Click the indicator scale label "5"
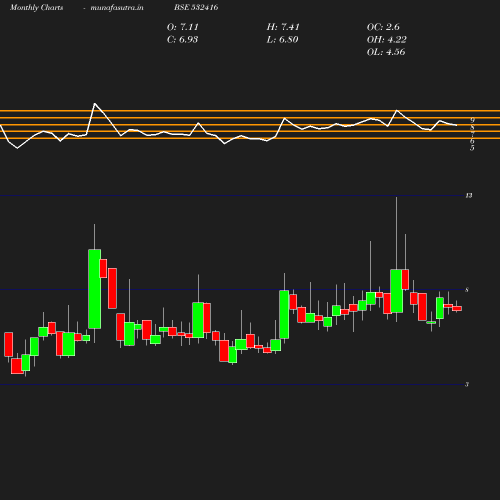This screenshot has height=500, width=500. [x=472, y=148]
